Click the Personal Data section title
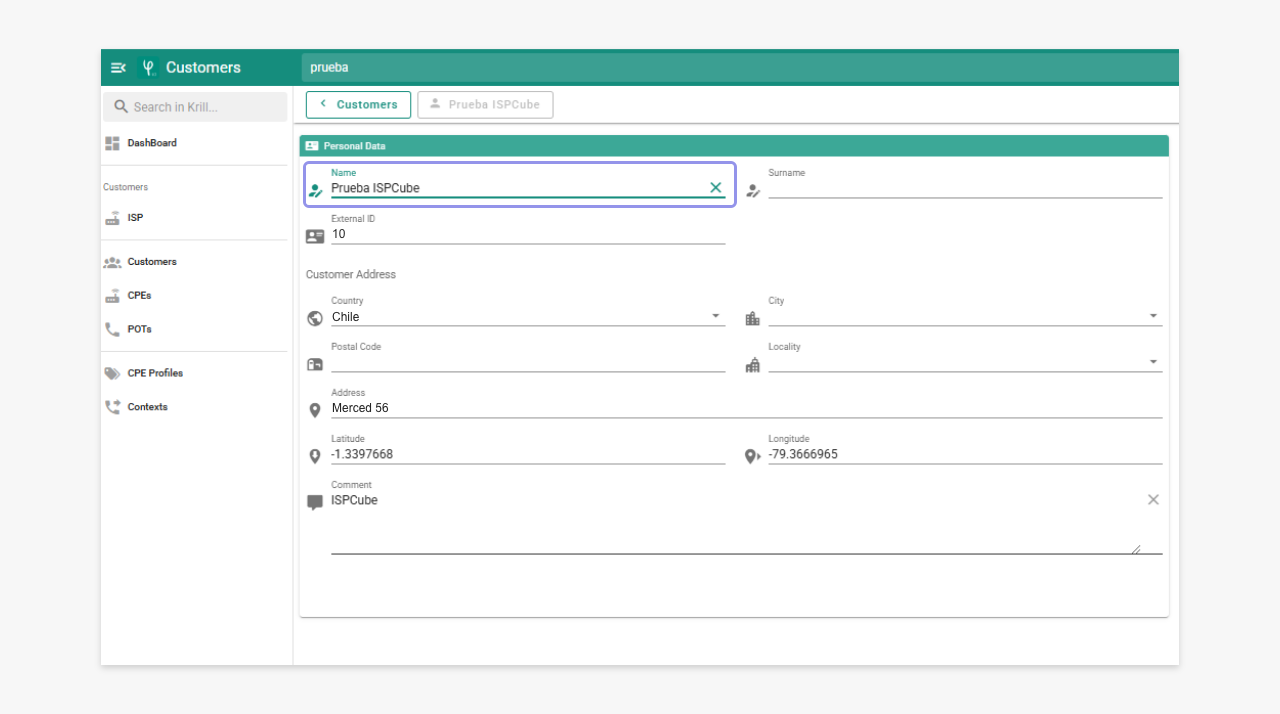 pos(355,146)
